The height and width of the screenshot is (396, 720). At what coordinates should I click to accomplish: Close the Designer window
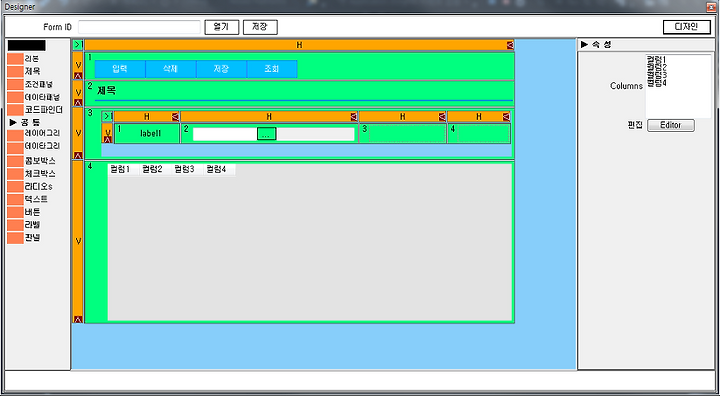tap(711, 6)
